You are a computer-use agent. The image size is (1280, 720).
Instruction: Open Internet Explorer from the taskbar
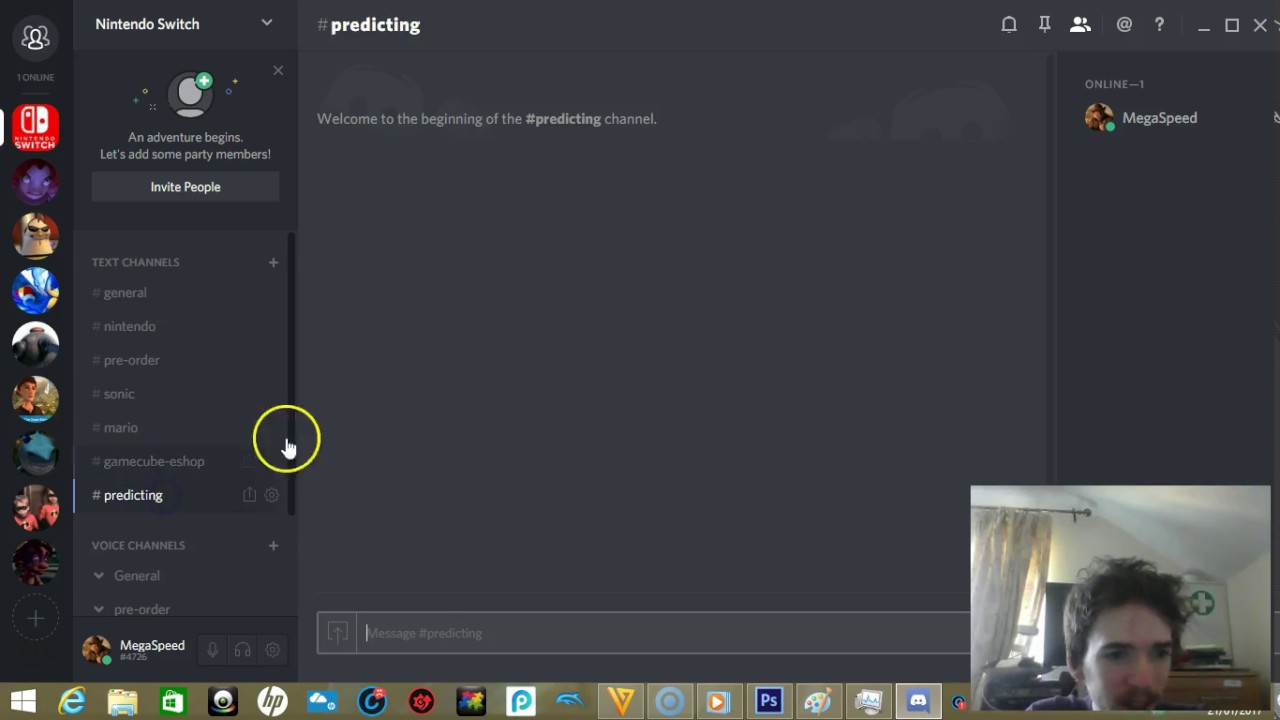click(x=72, y=701)
